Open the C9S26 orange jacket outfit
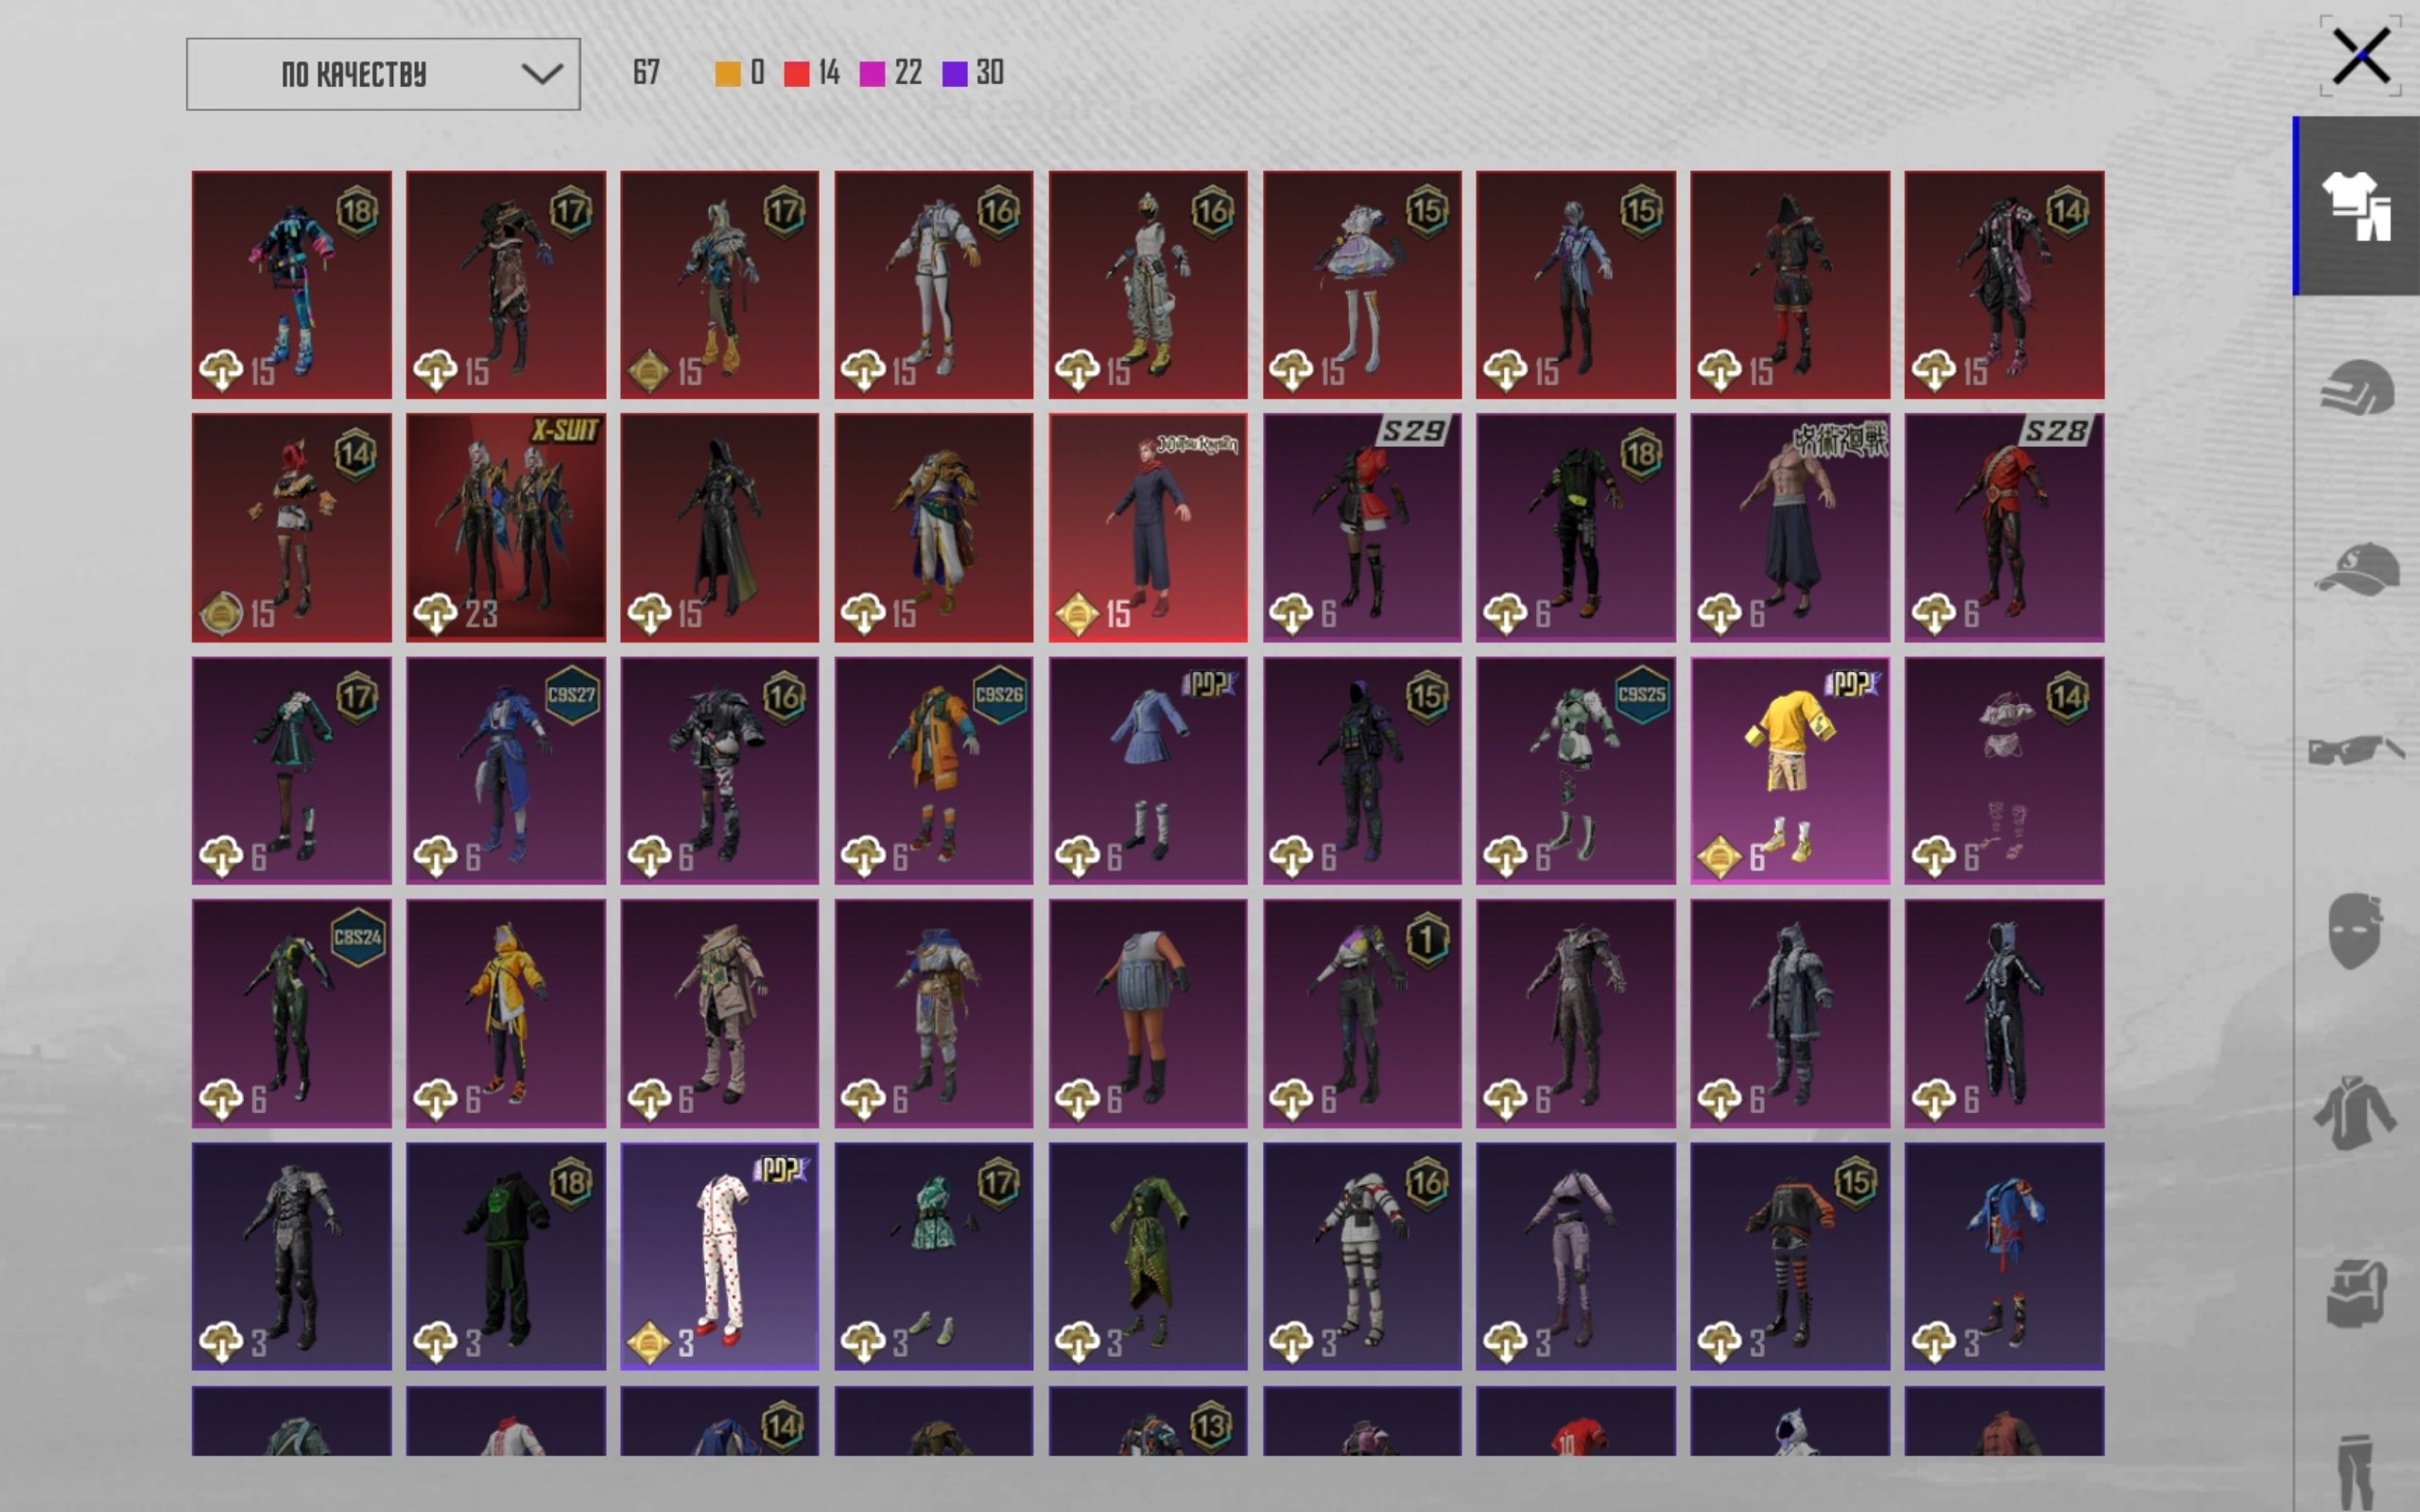 tap(934, 770)
